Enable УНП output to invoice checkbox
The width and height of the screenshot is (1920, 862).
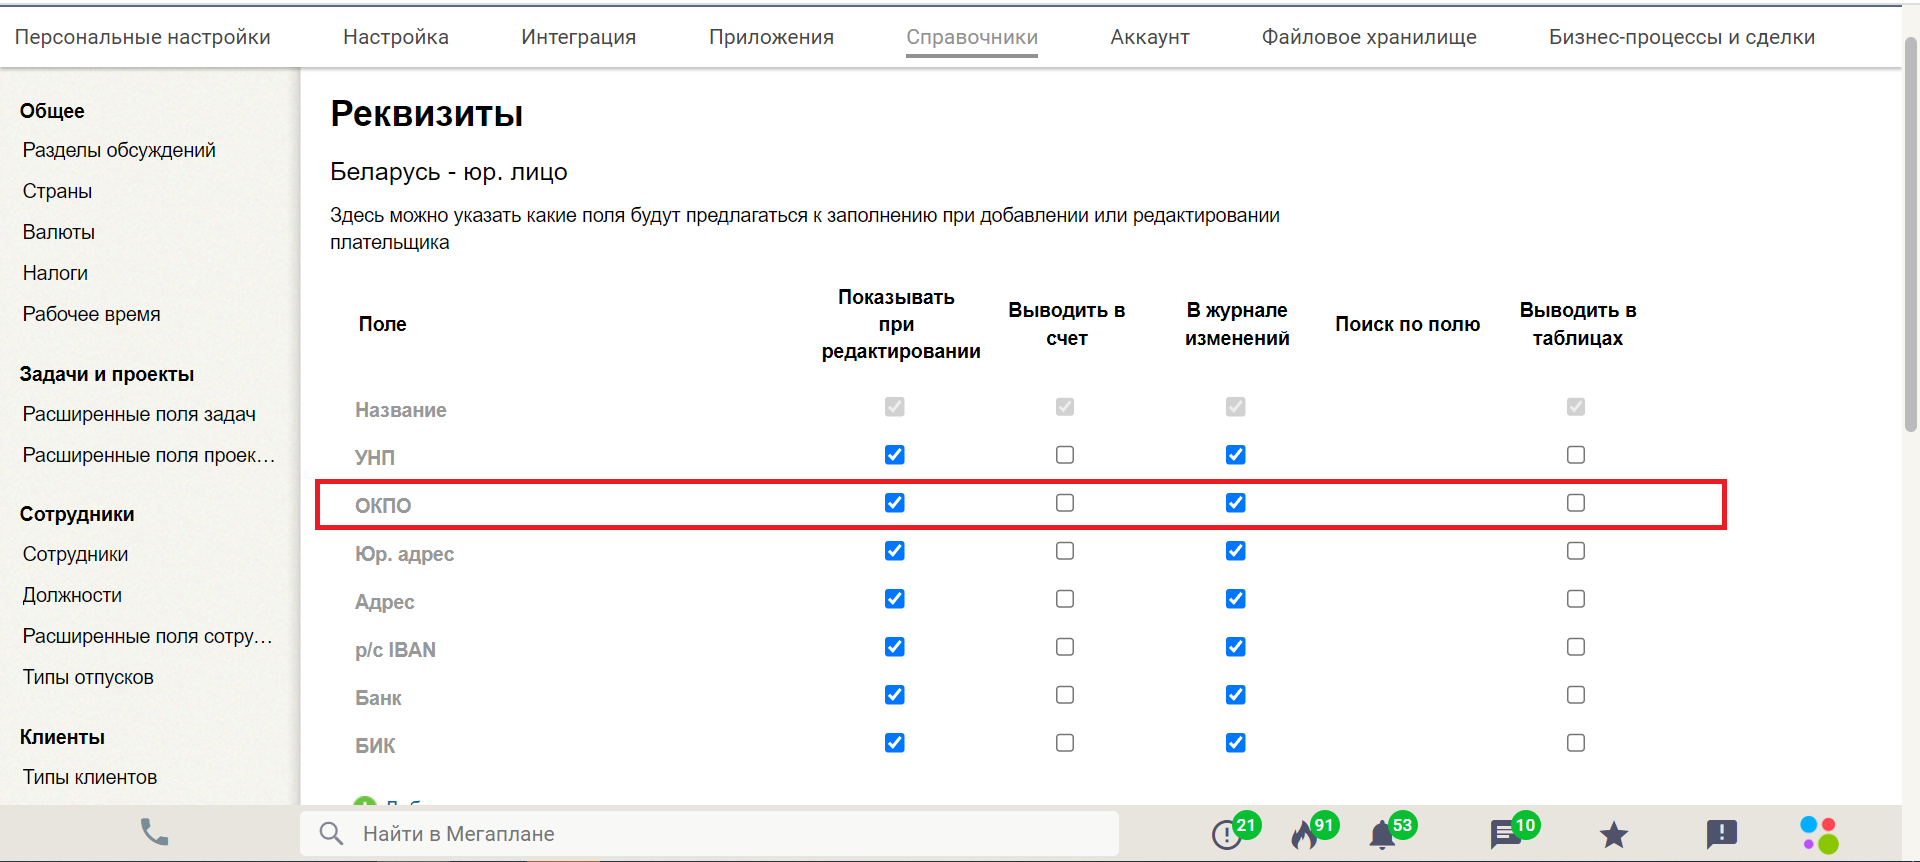click(x=1065, y=455)
